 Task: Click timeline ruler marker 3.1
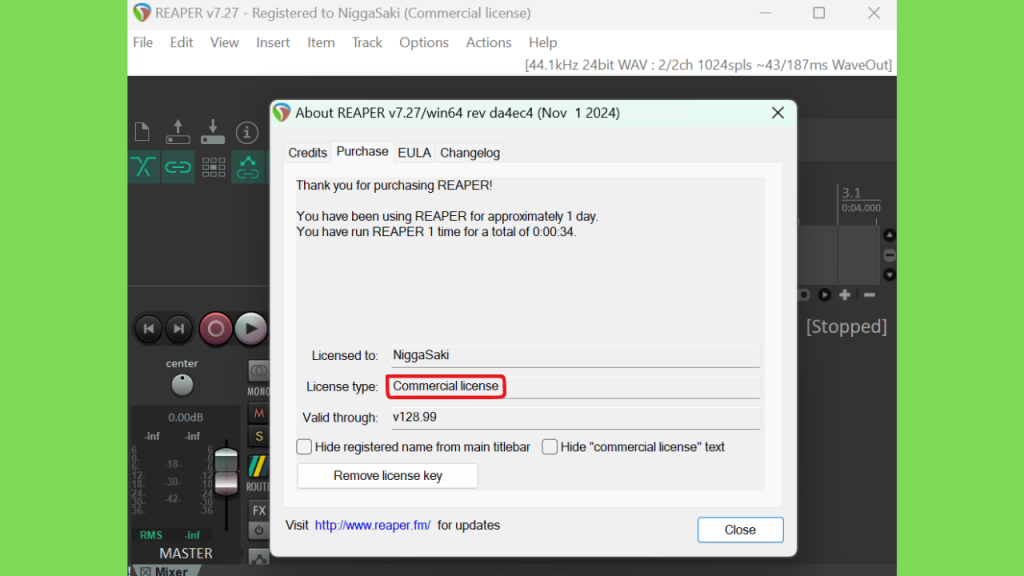point(852,193)
